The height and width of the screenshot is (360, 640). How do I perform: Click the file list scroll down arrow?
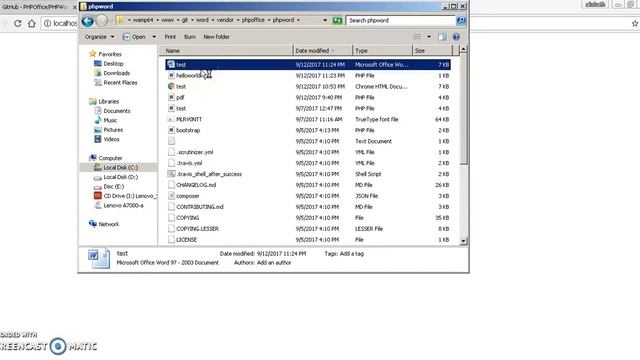tap(463, 241)
